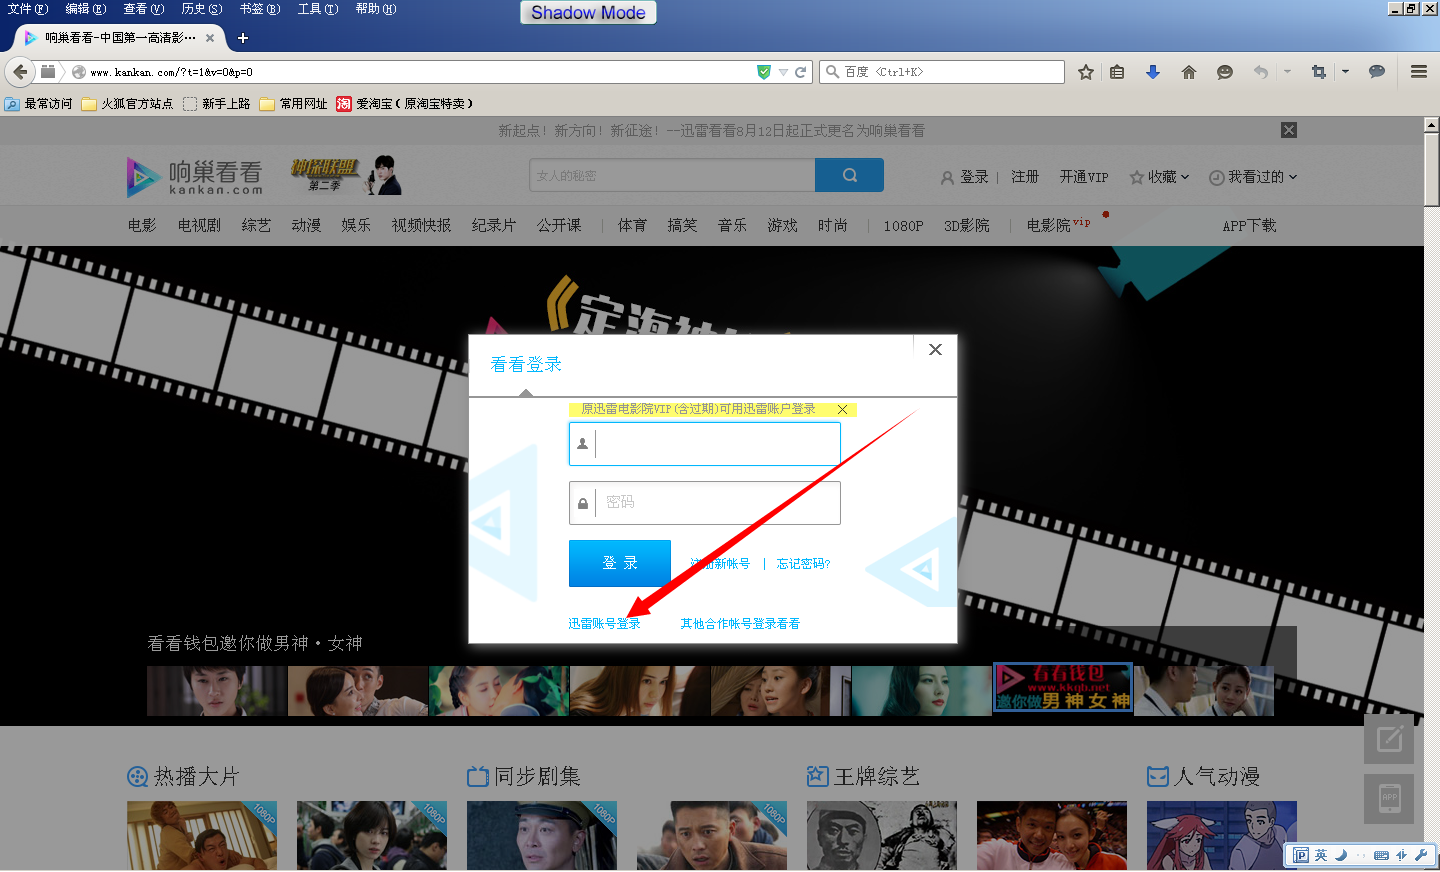Go to the browser home page icon
This screenshot has height=872, width=1440.
click(x=1189, y=72)
